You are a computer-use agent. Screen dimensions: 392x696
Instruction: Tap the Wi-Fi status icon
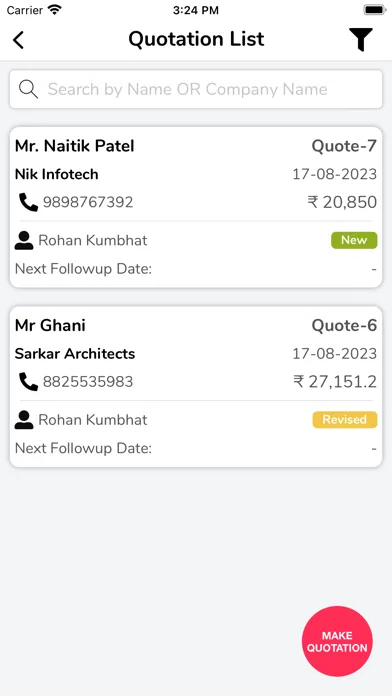(x=55, y=9)
